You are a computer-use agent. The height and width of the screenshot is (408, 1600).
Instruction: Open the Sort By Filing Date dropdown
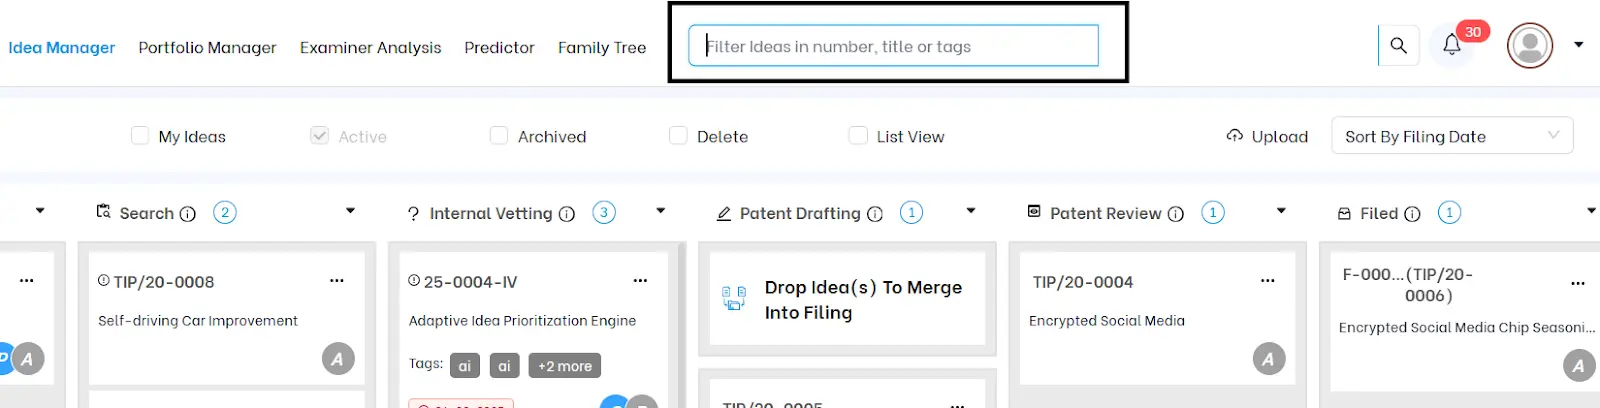(x=1451, y=136)
